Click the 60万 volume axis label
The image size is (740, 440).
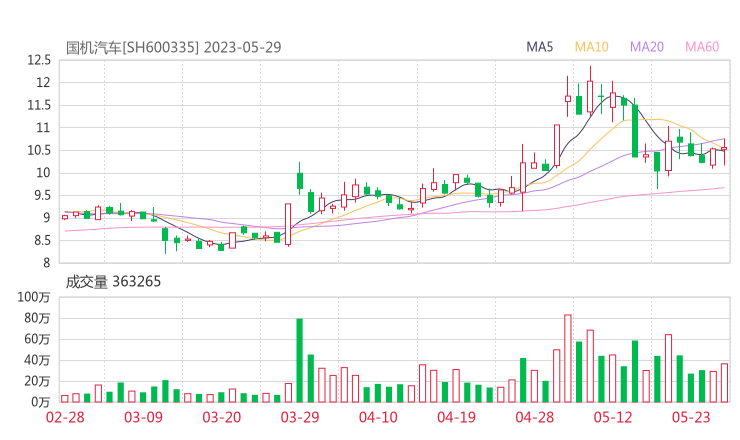point(37,339)
